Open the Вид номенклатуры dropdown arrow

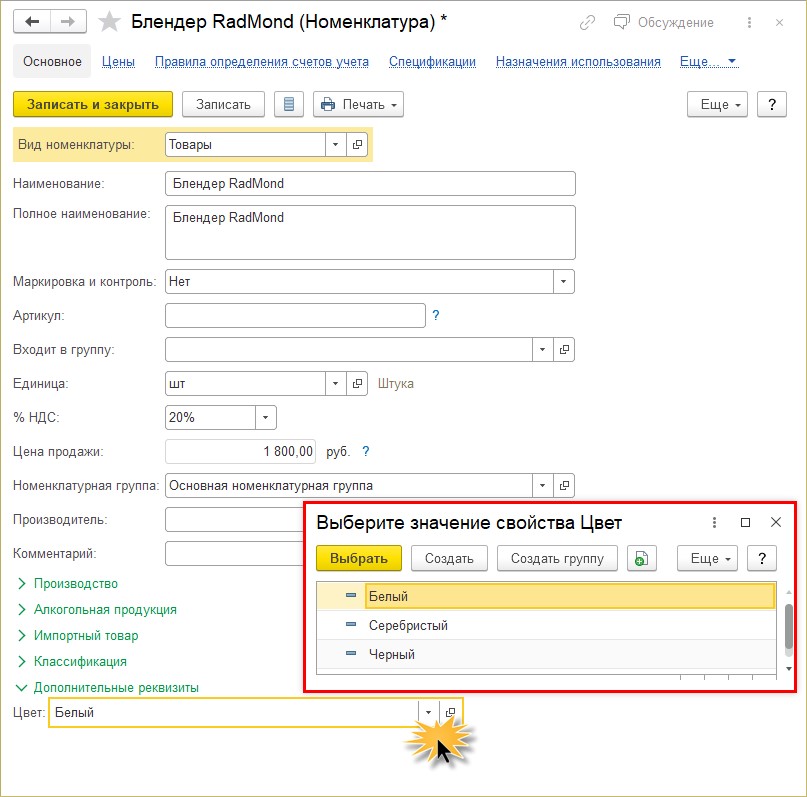coord(335,145)
